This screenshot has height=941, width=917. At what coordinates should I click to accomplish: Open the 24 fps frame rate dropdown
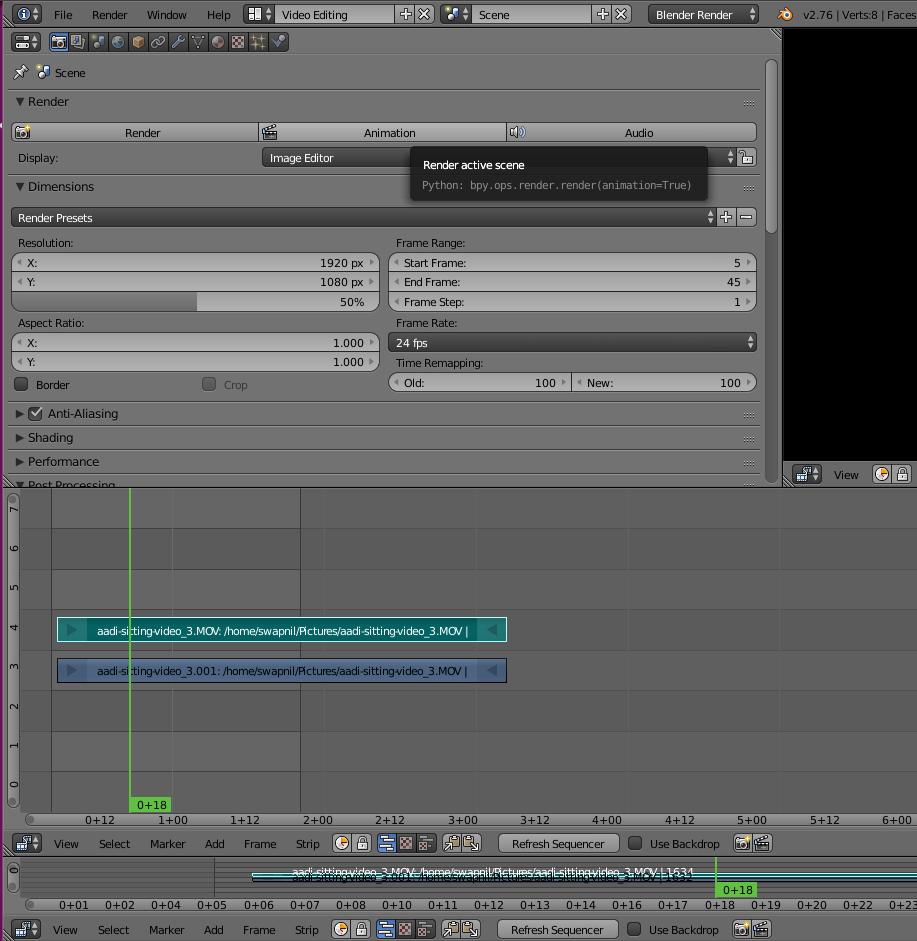tap(573, 343)
